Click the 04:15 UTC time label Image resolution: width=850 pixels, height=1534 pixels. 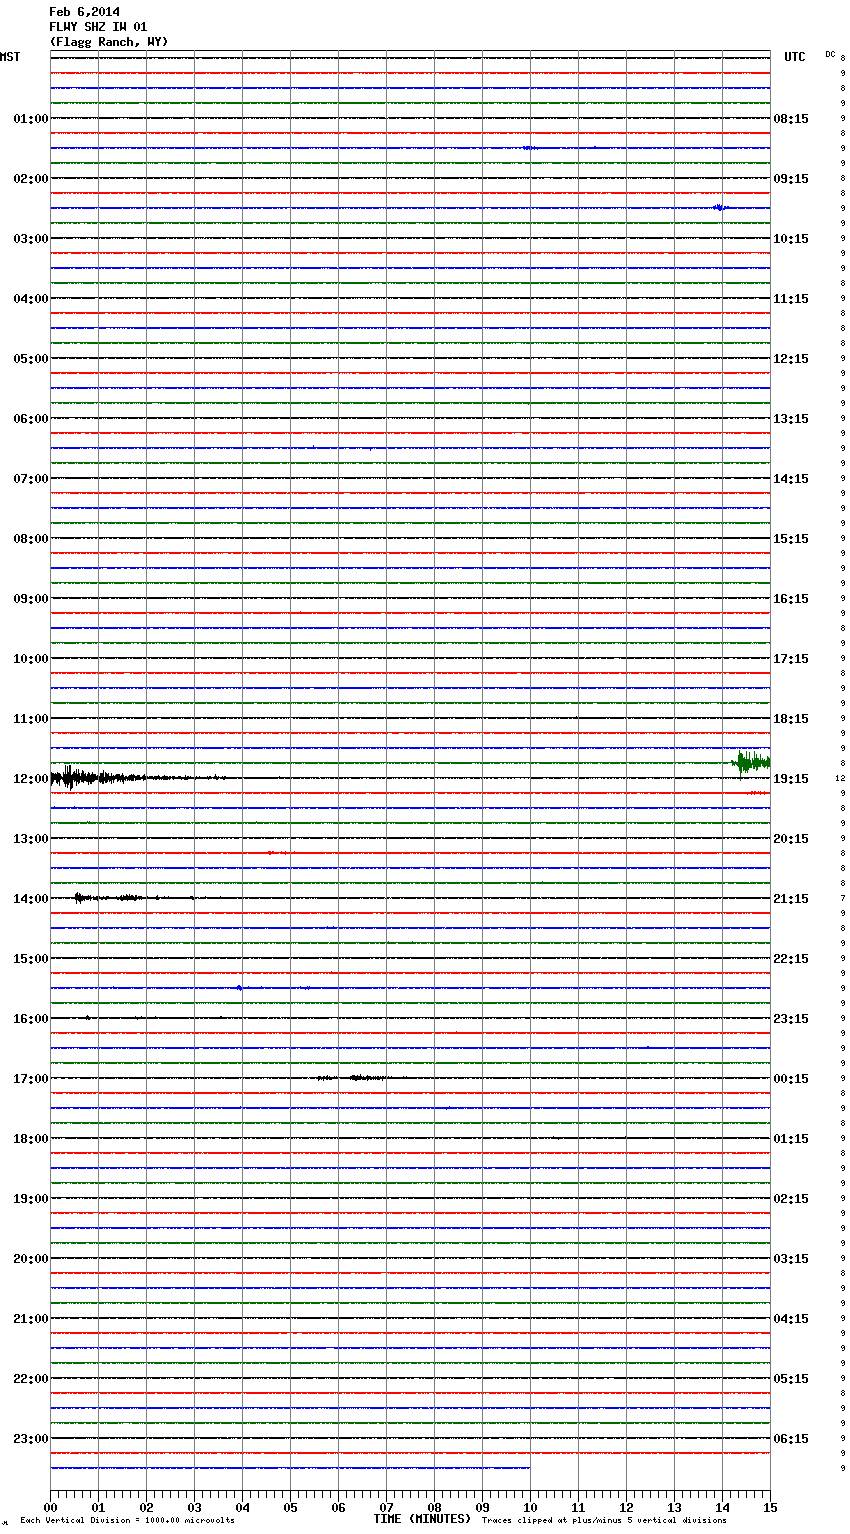[x=791, y=1319]
